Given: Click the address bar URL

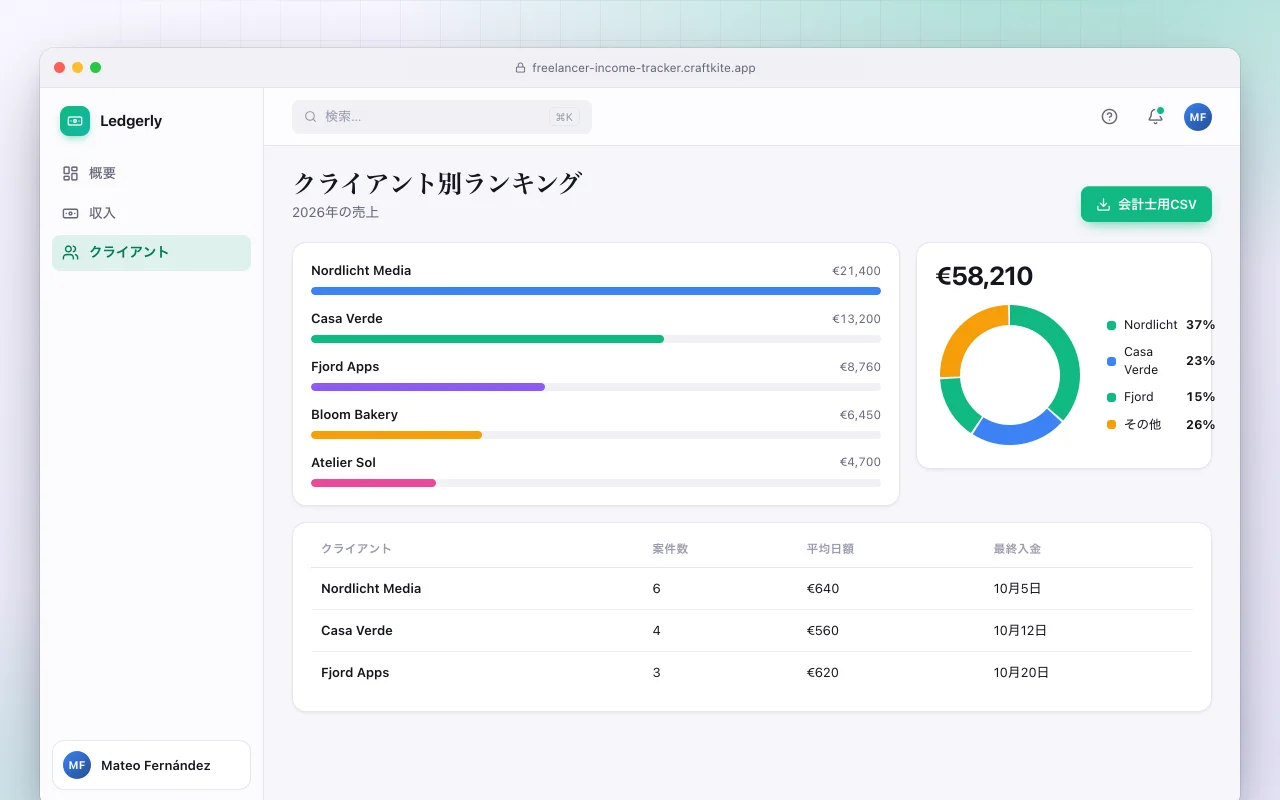Looking at the screenshot, I should 644,68.
